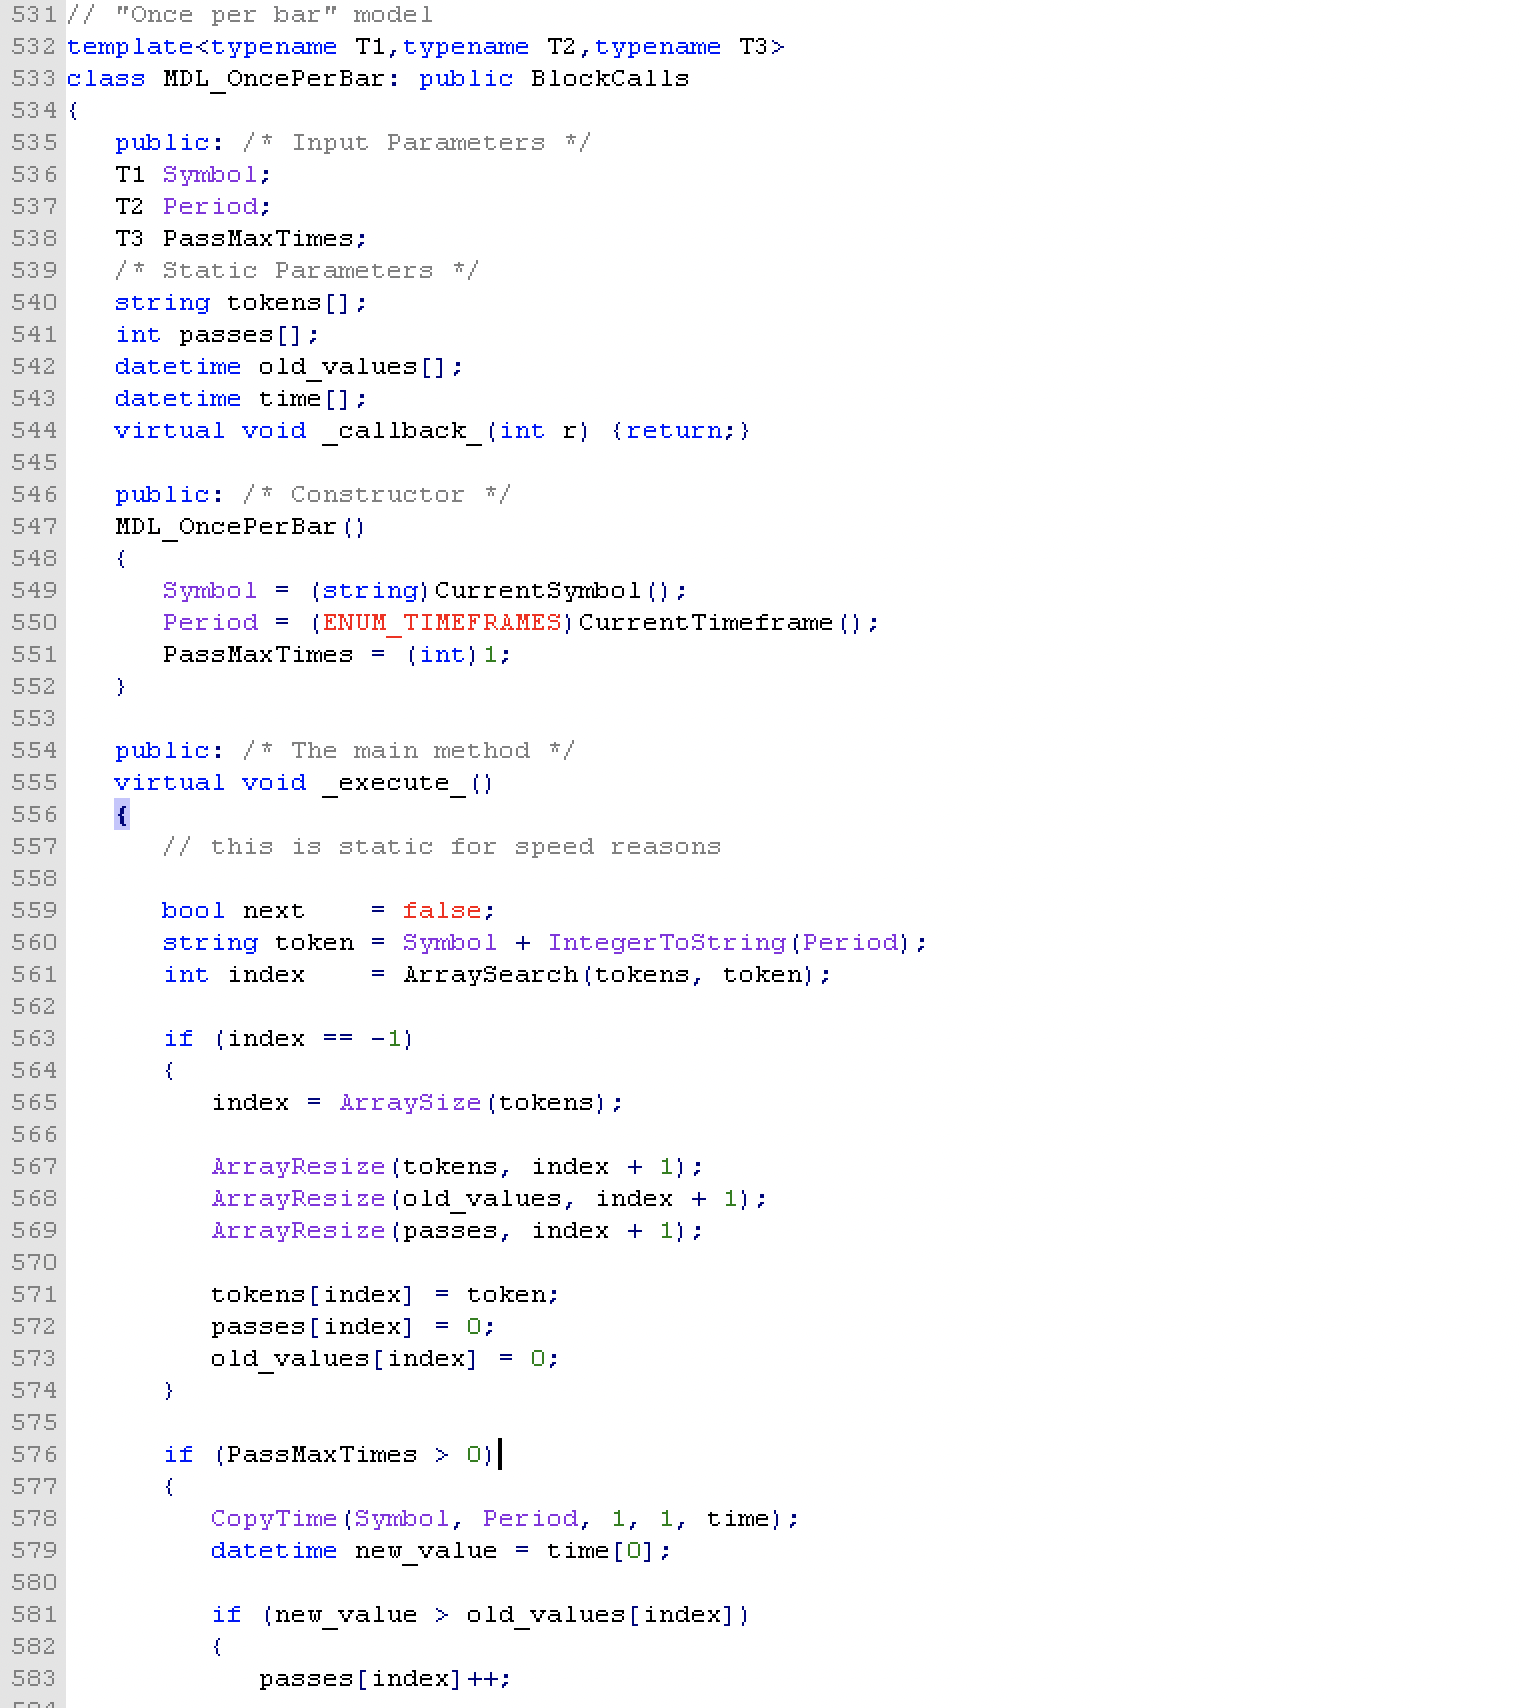Viewport: 1522px width, 1708px height.
Task: Click the 'template<typename' keyword on line 532
Action: (x=202, y=47)
